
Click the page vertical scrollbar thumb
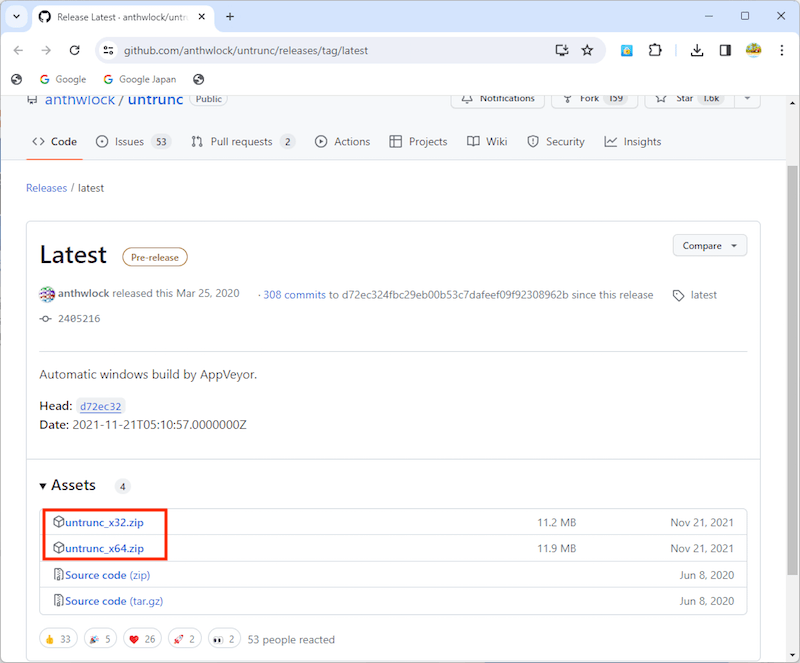(792, 370)
